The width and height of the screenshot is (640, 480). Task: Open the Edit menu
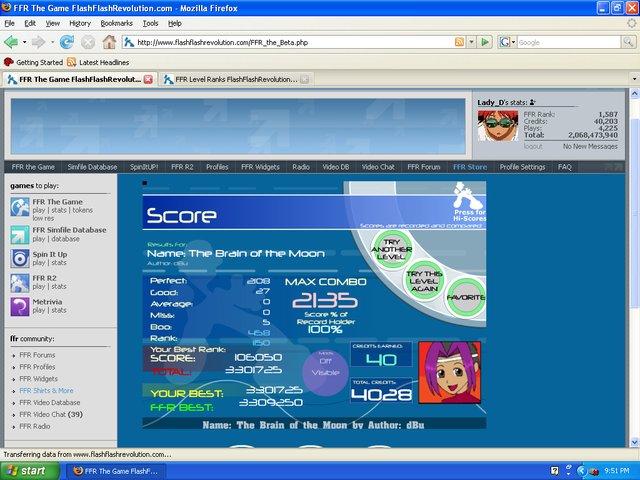[30, 24]
